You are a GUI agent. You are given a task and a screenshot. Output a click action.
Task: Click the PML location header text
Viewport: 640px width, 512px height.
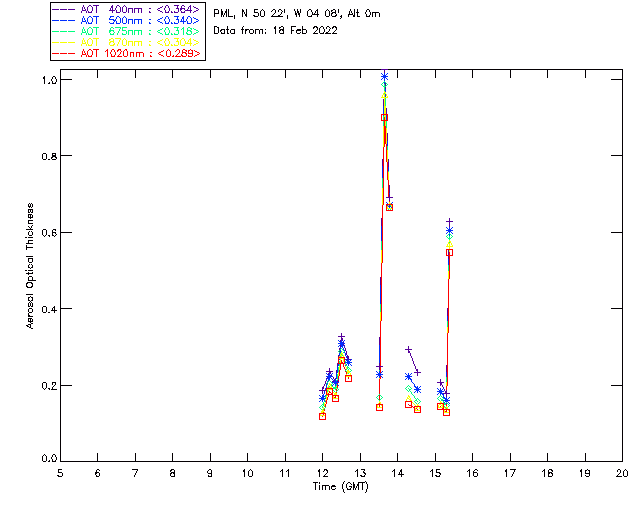pos(297,14)
